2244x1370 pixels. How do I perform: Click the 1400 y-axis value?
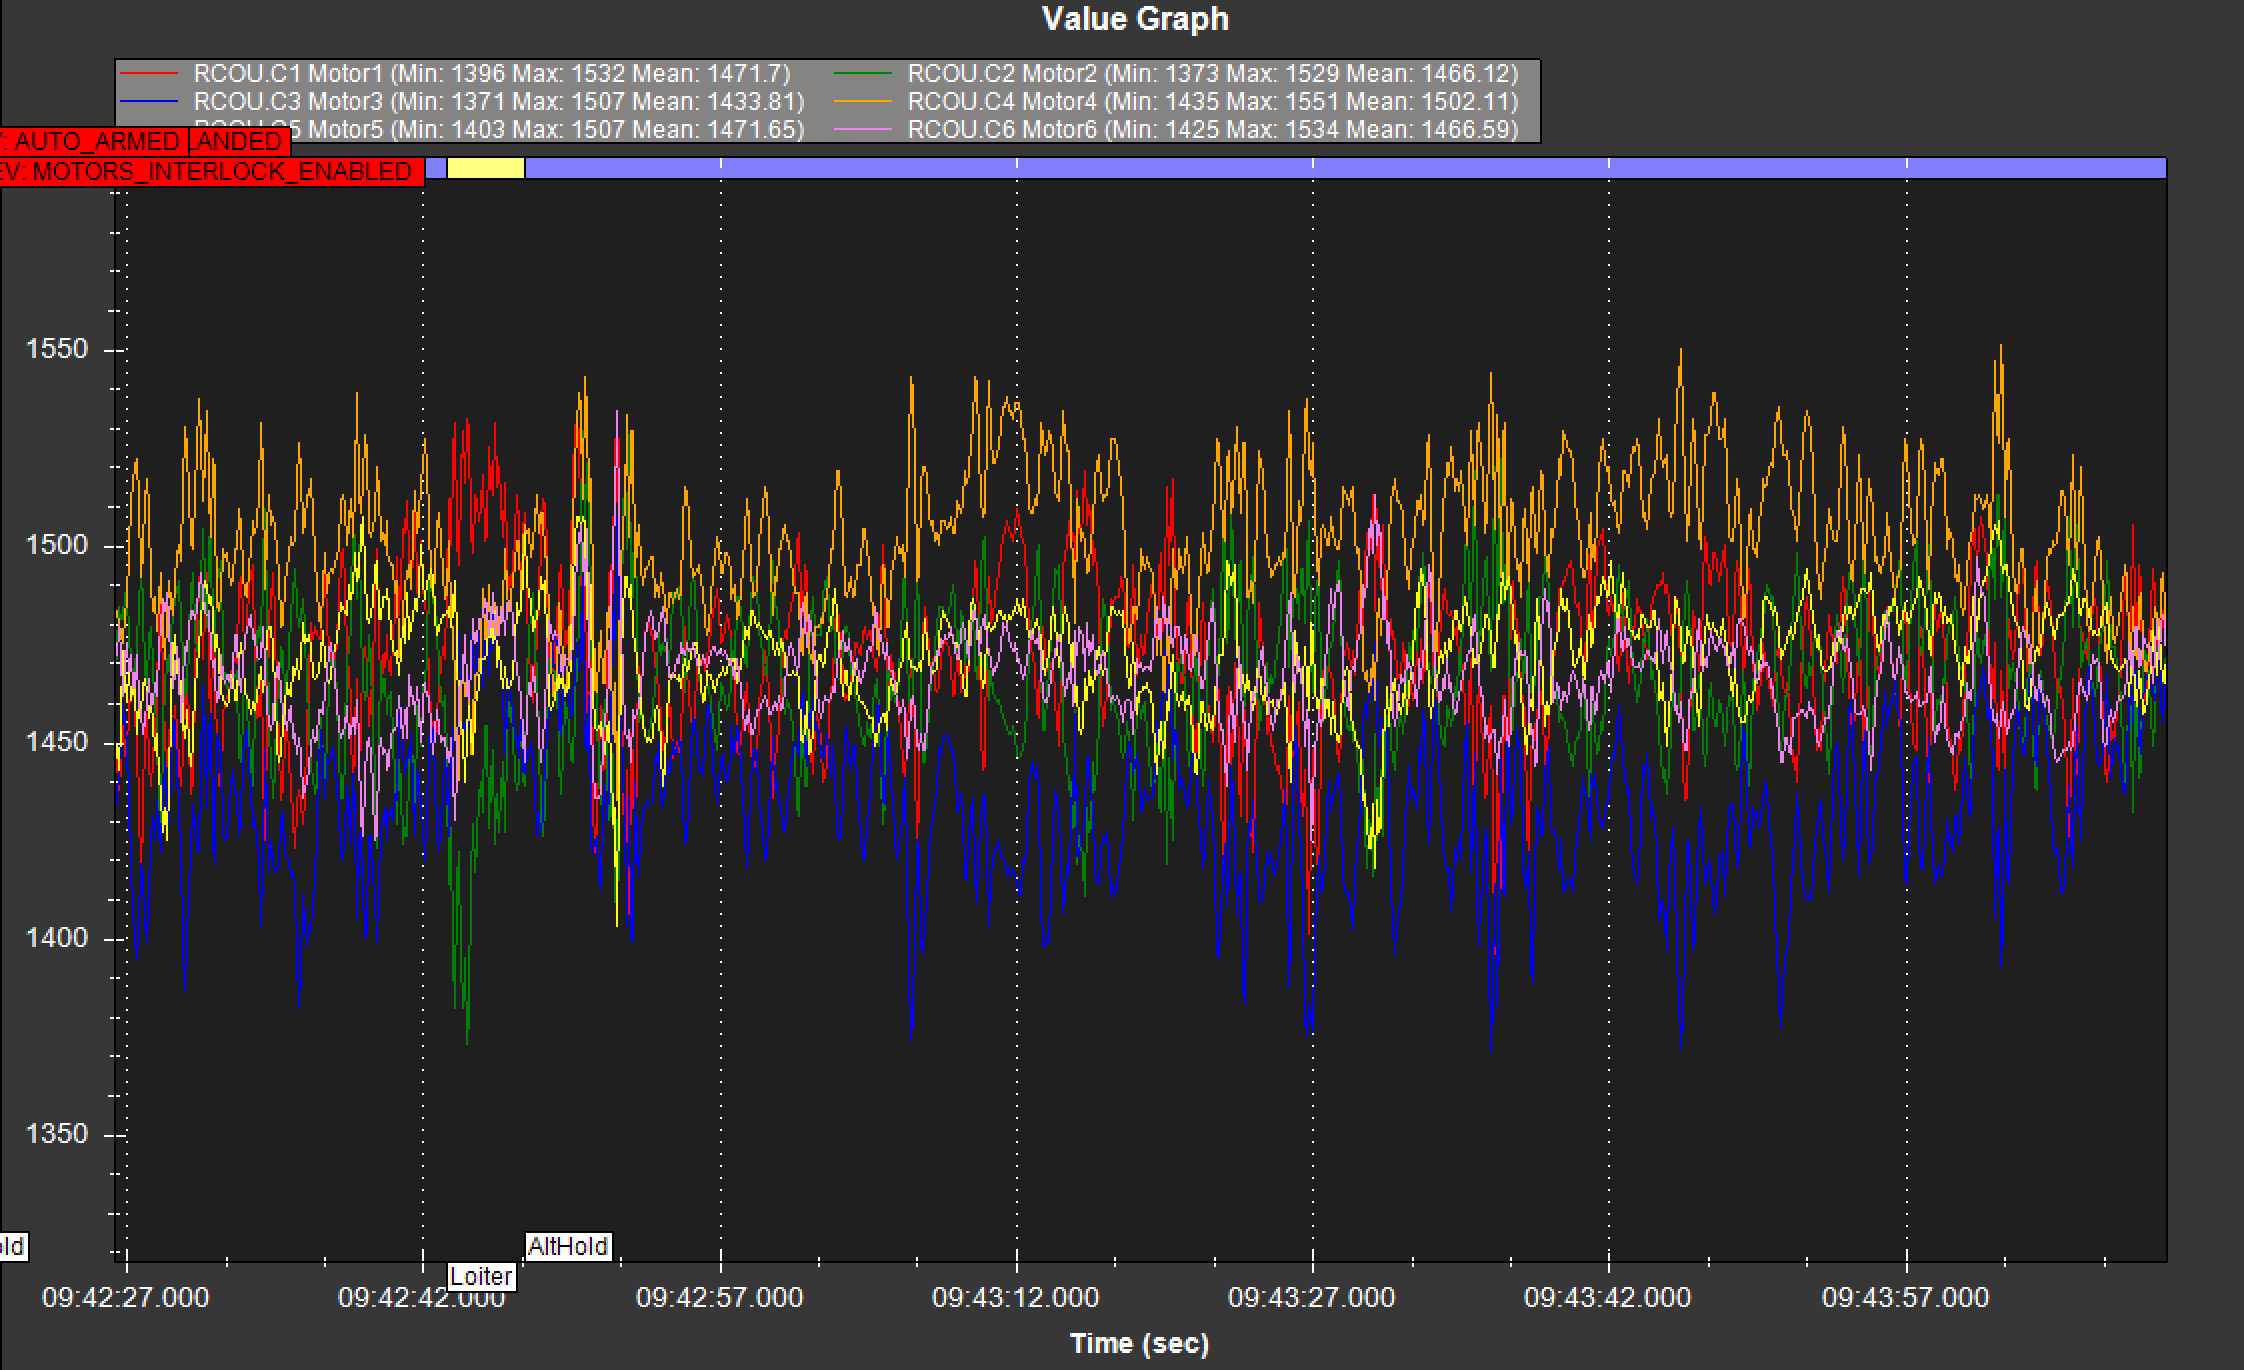[x=57, y=938]
